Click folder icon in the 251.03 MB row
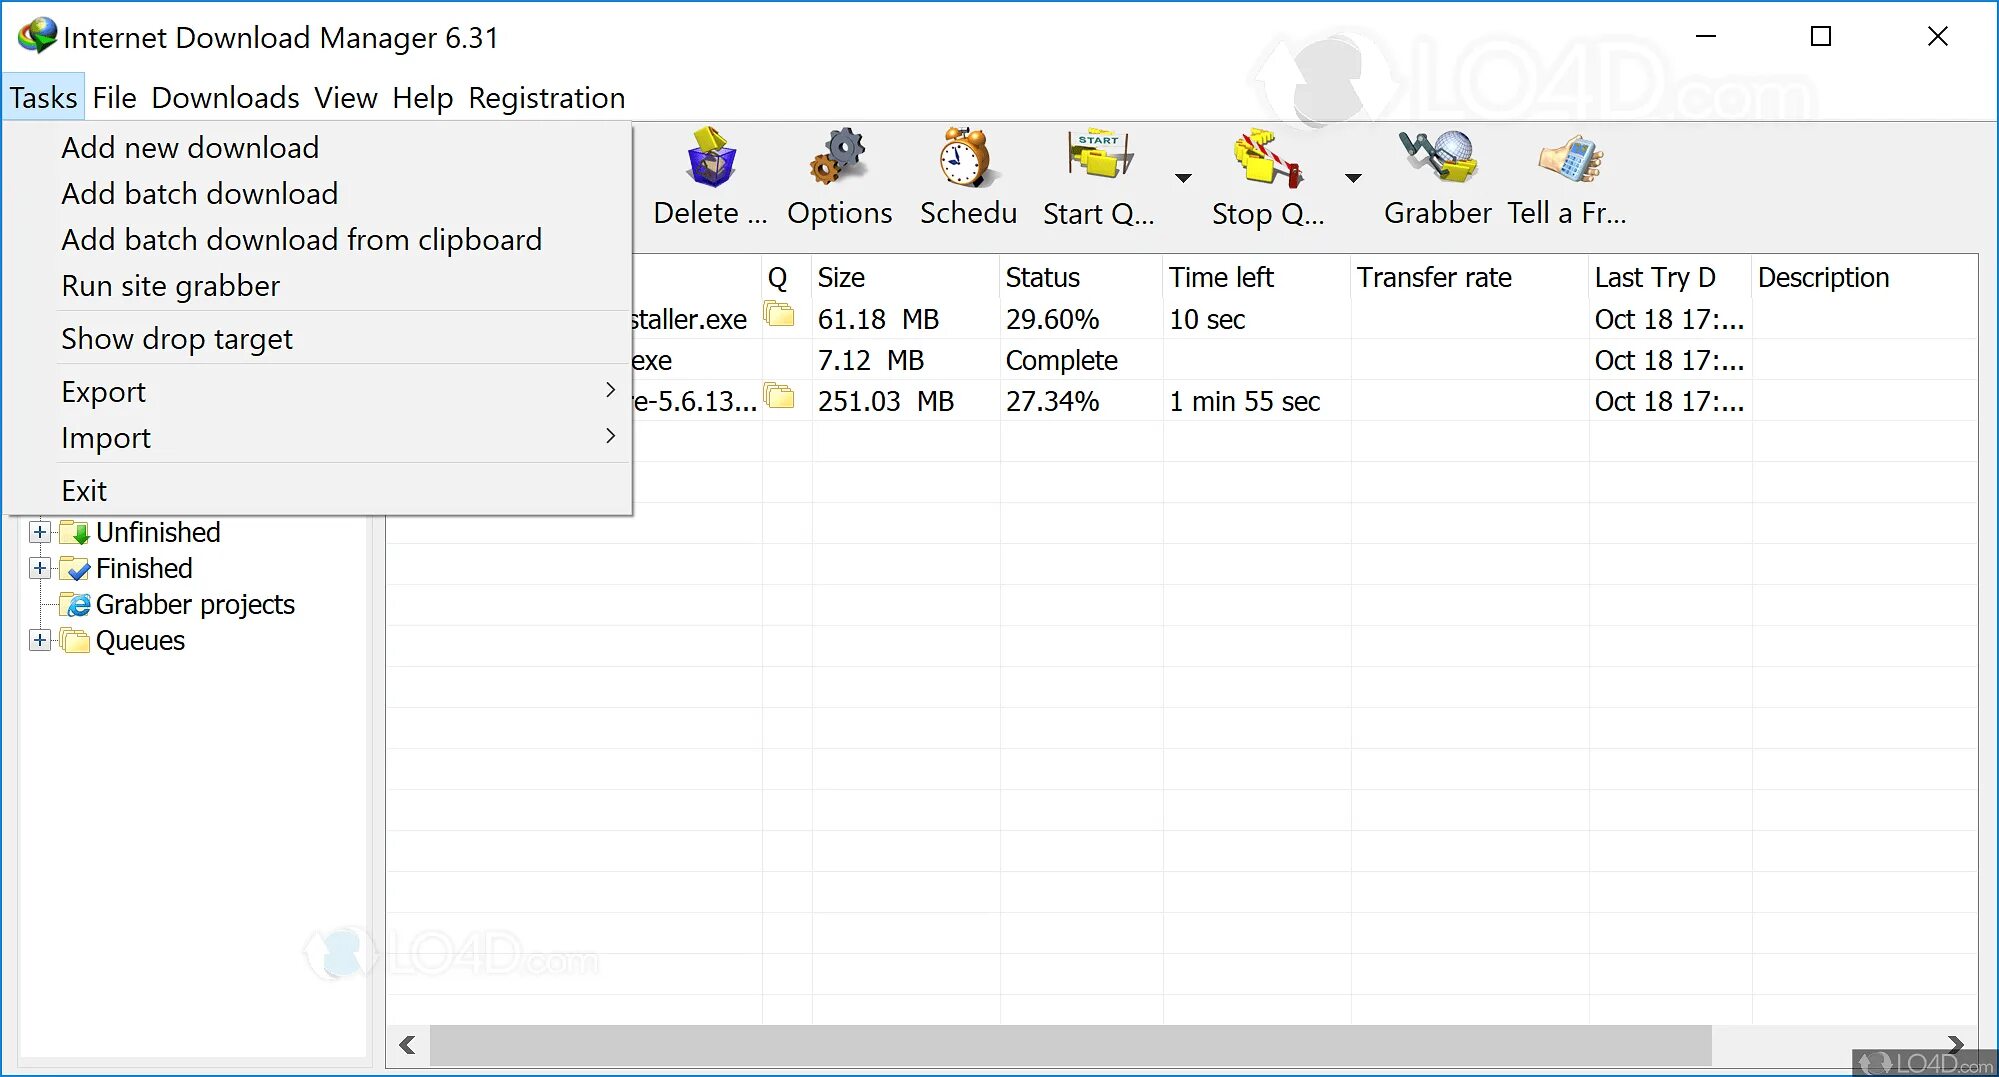This screenshot has width=1999, height=1077. (779, 397)
